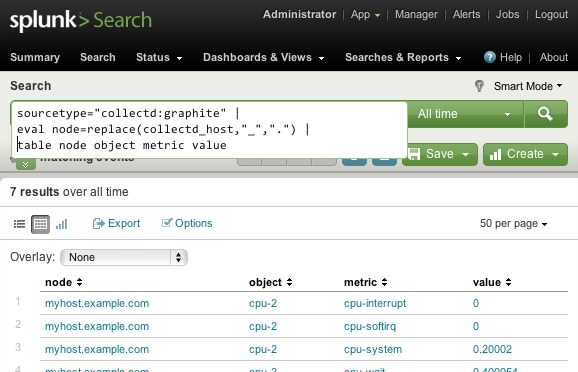This screenshot has width=578, height=372.
Task: Click the cpu-softirq metric cell
Action: (370, 326)
